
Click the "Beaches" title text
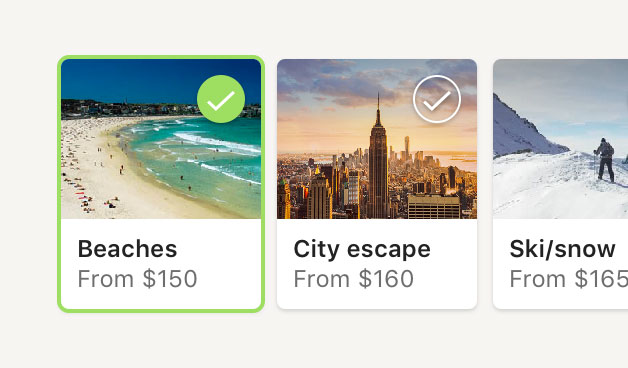127,249
